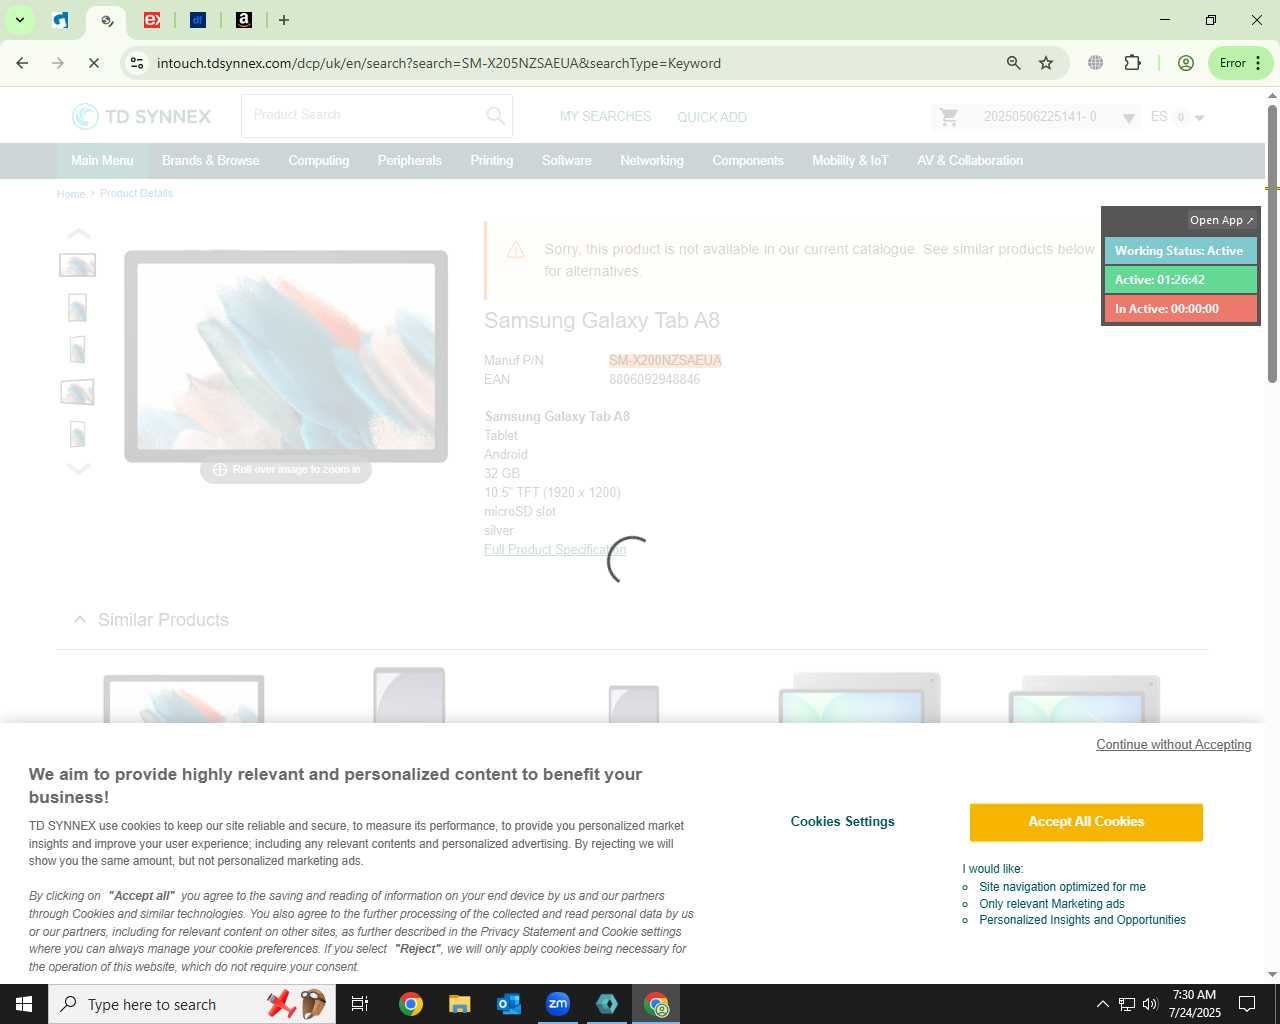This screenshot has width=1280, height=1024.
Task: Open Task View on the taskbar
Action: pos(360,1004)
